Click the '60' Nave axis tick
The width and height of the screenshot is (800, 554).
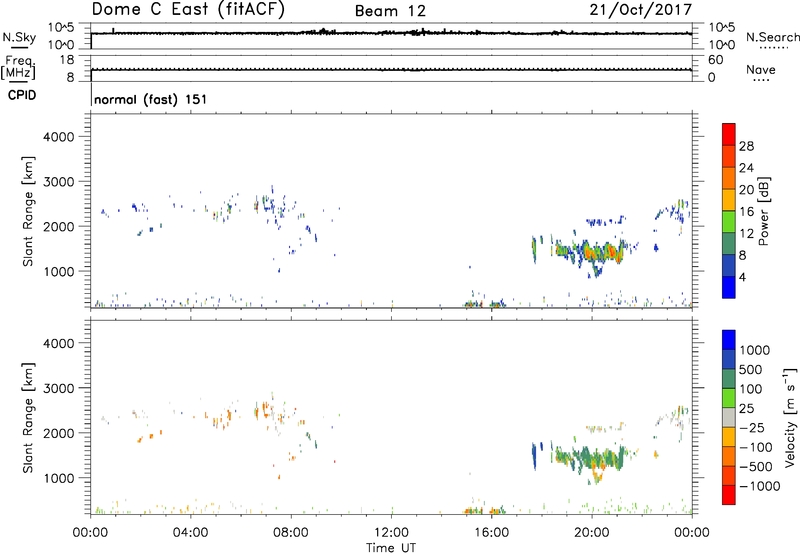click(715, 60)
